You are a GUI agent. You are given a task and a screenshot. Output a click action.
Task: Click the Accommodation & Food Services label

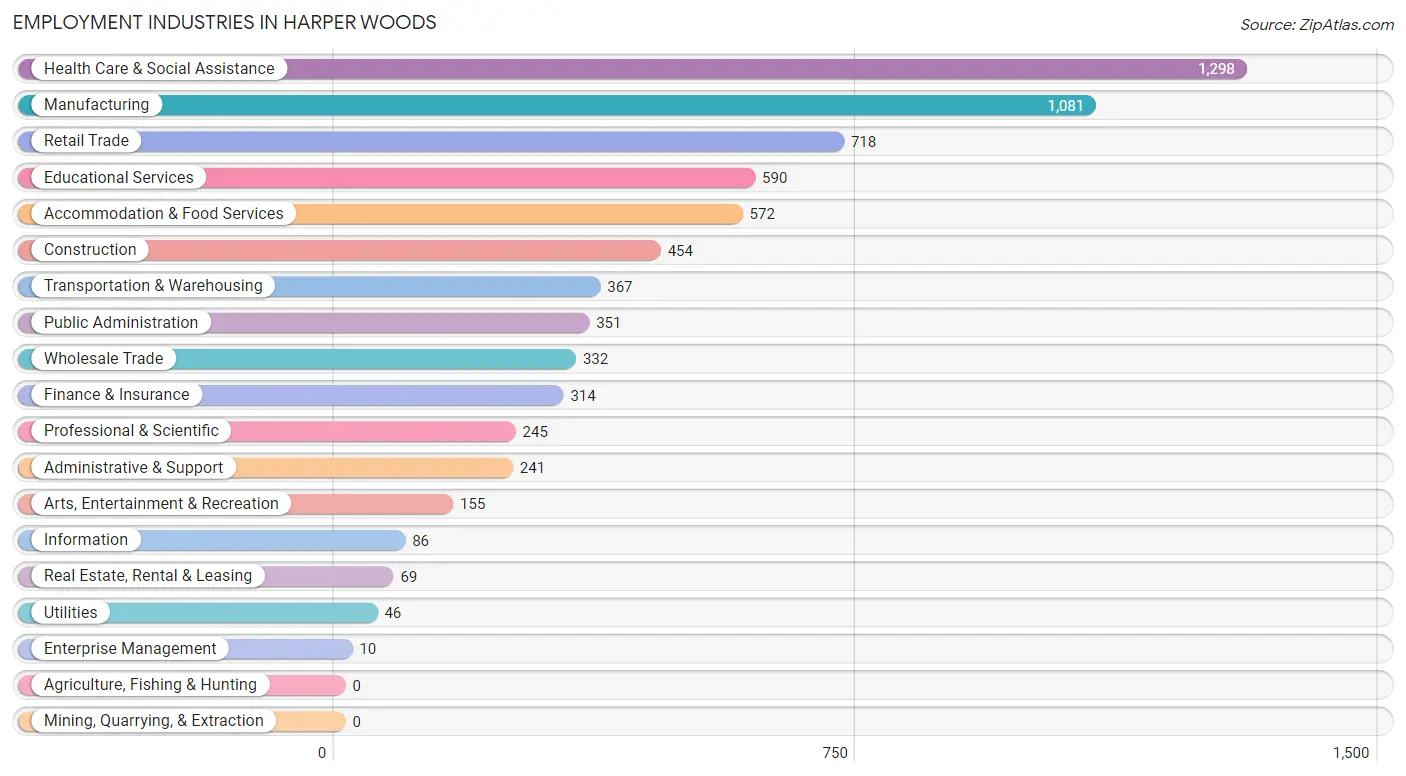164,213
